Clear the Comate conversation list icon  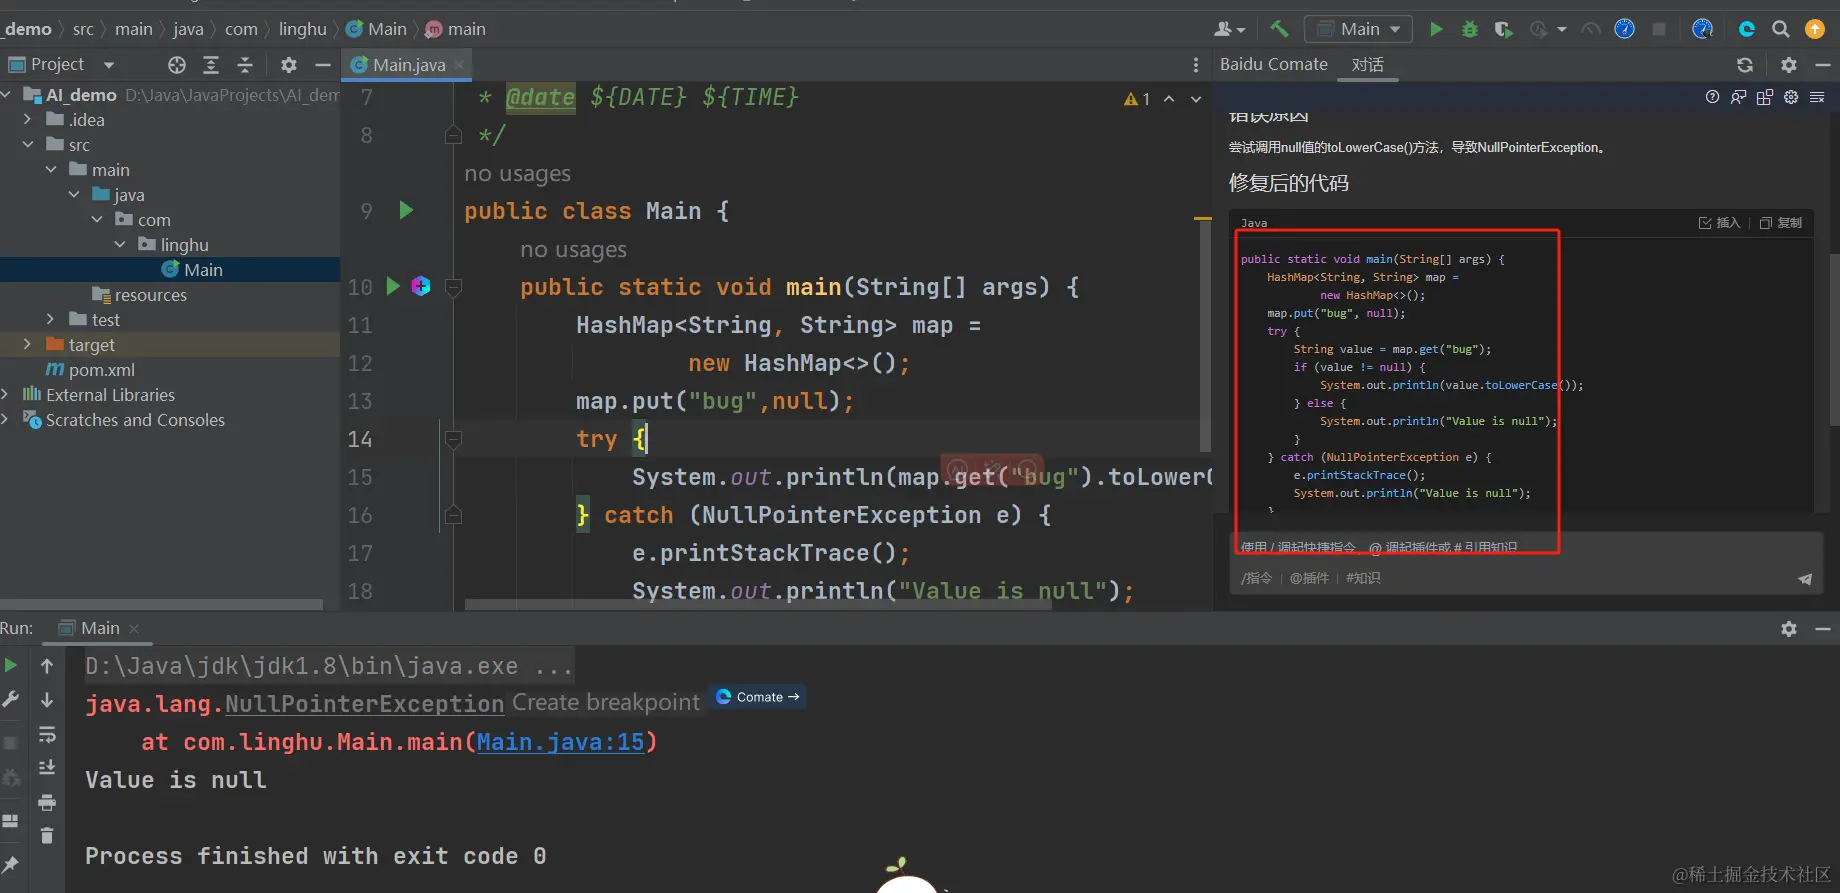(x=1817, y=97)
